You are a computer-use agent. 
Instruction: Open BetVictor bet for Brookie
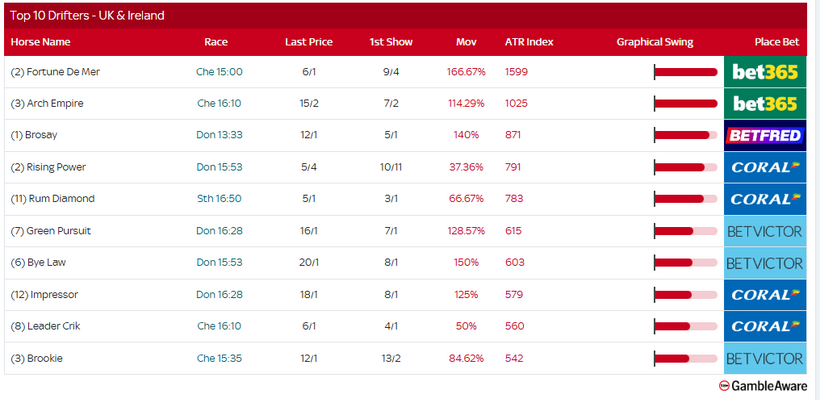[765, 358]
